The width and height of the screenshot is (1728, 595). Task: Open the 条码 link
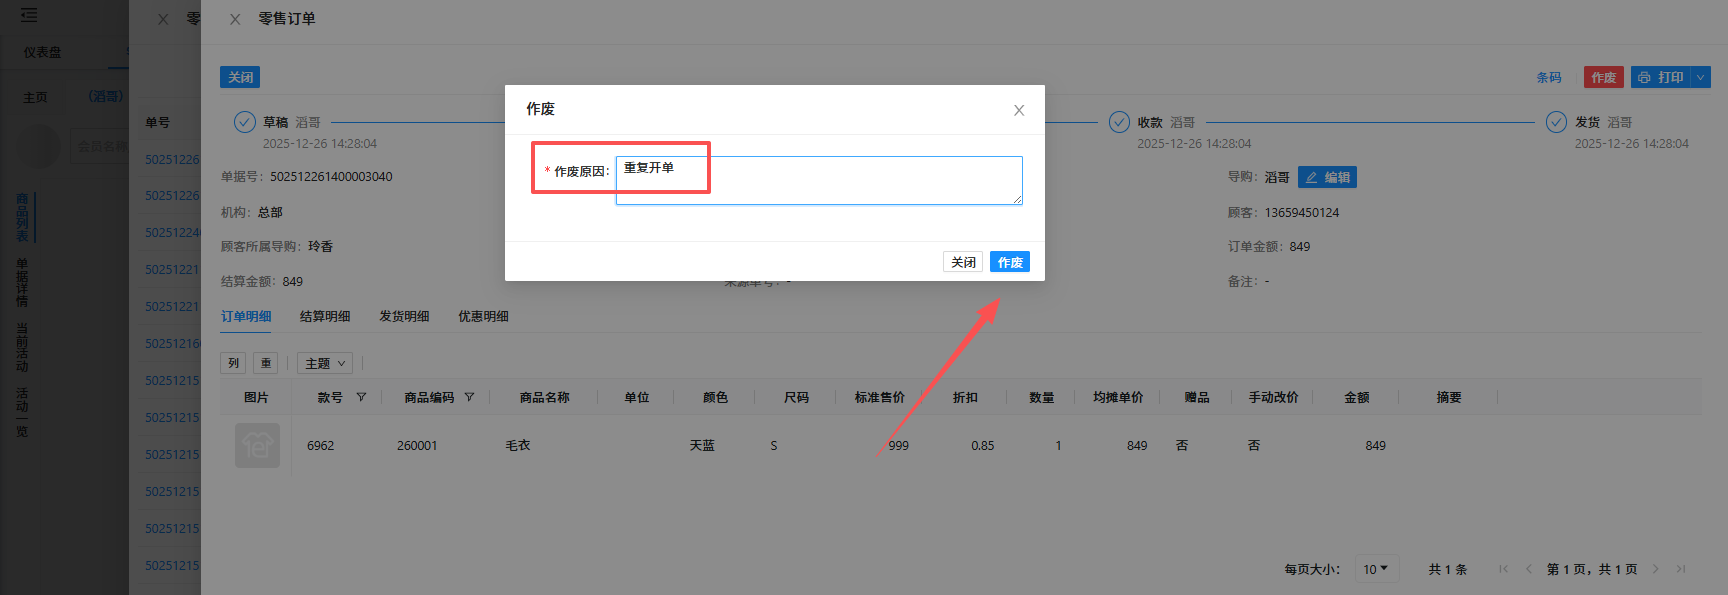(1548, 77)
